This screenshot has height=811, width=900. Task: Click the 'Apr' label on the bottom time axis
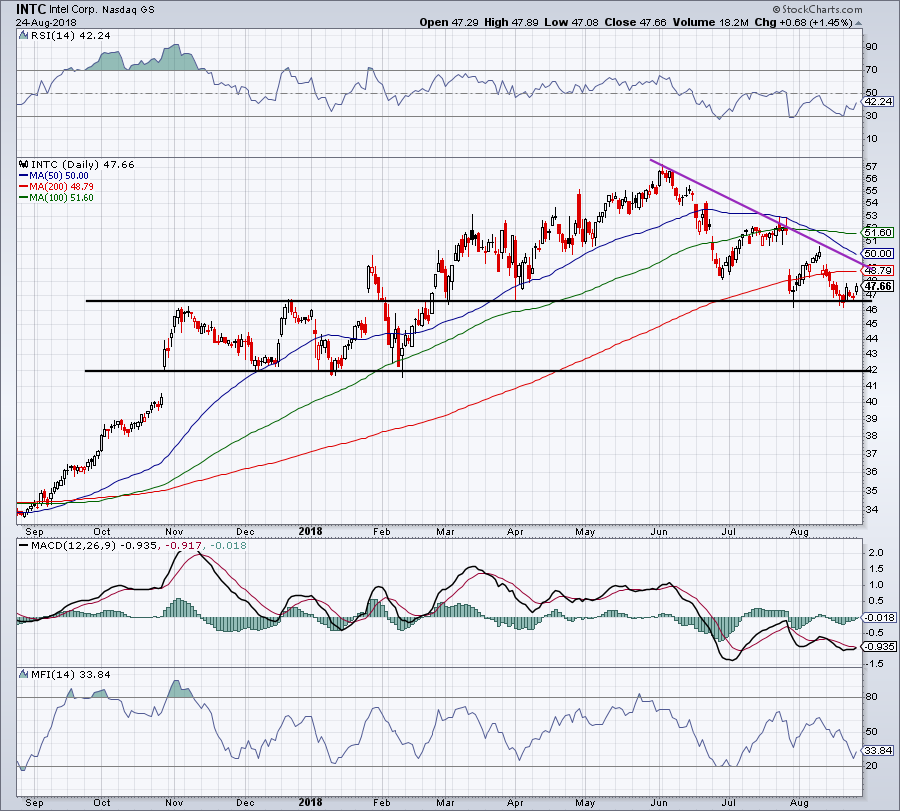515,802
